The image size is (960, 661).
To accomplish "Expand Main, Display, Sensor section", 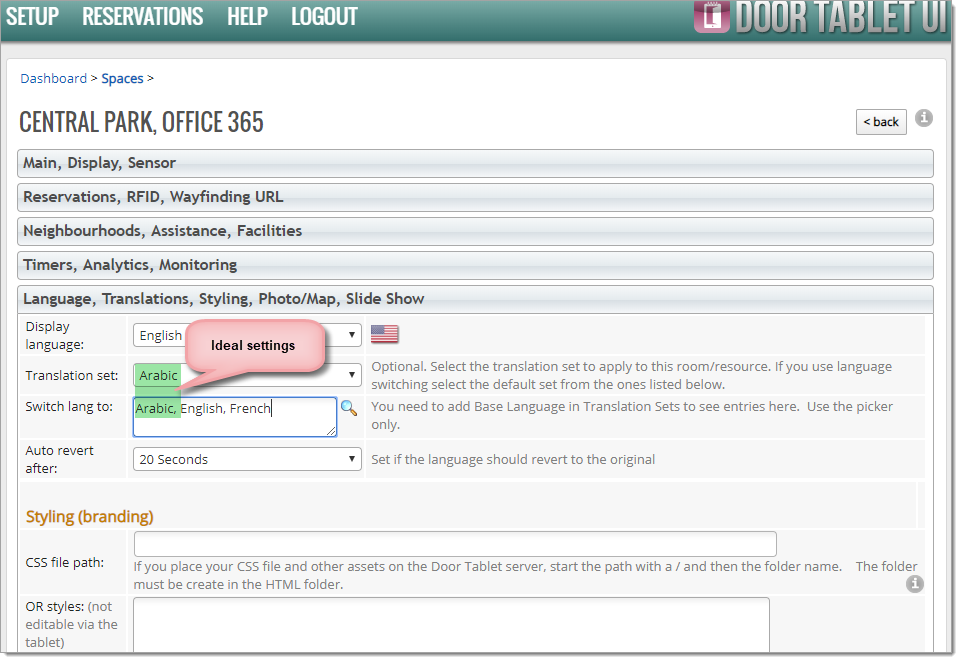I will pos(475,163).
